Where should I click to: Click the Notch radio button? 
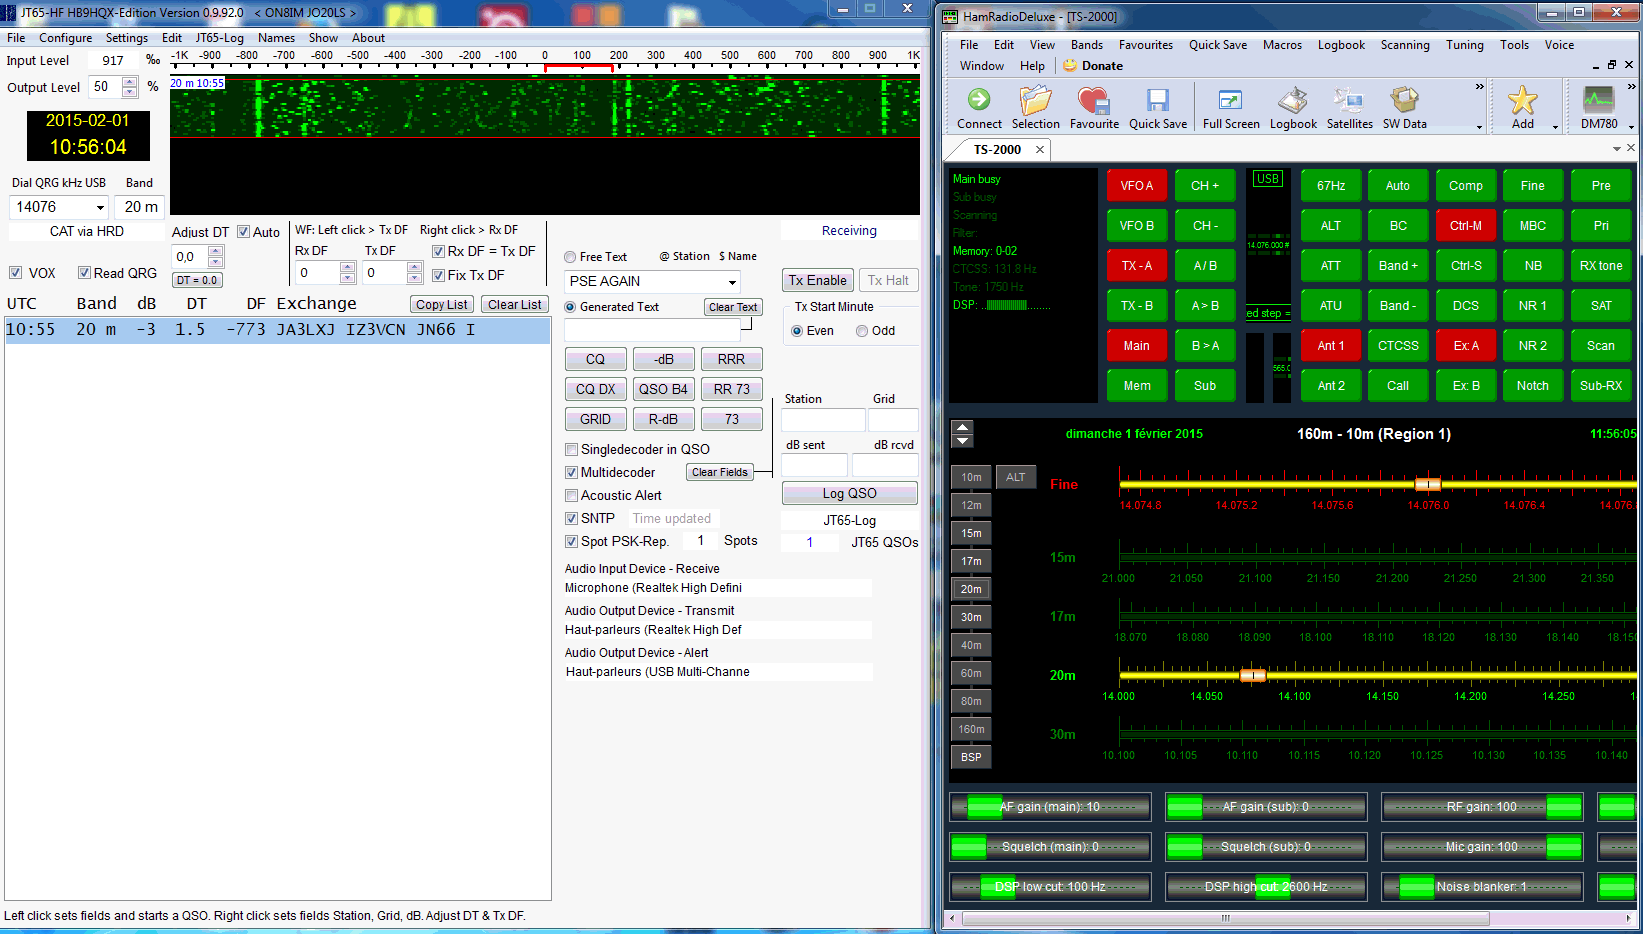1533,386
